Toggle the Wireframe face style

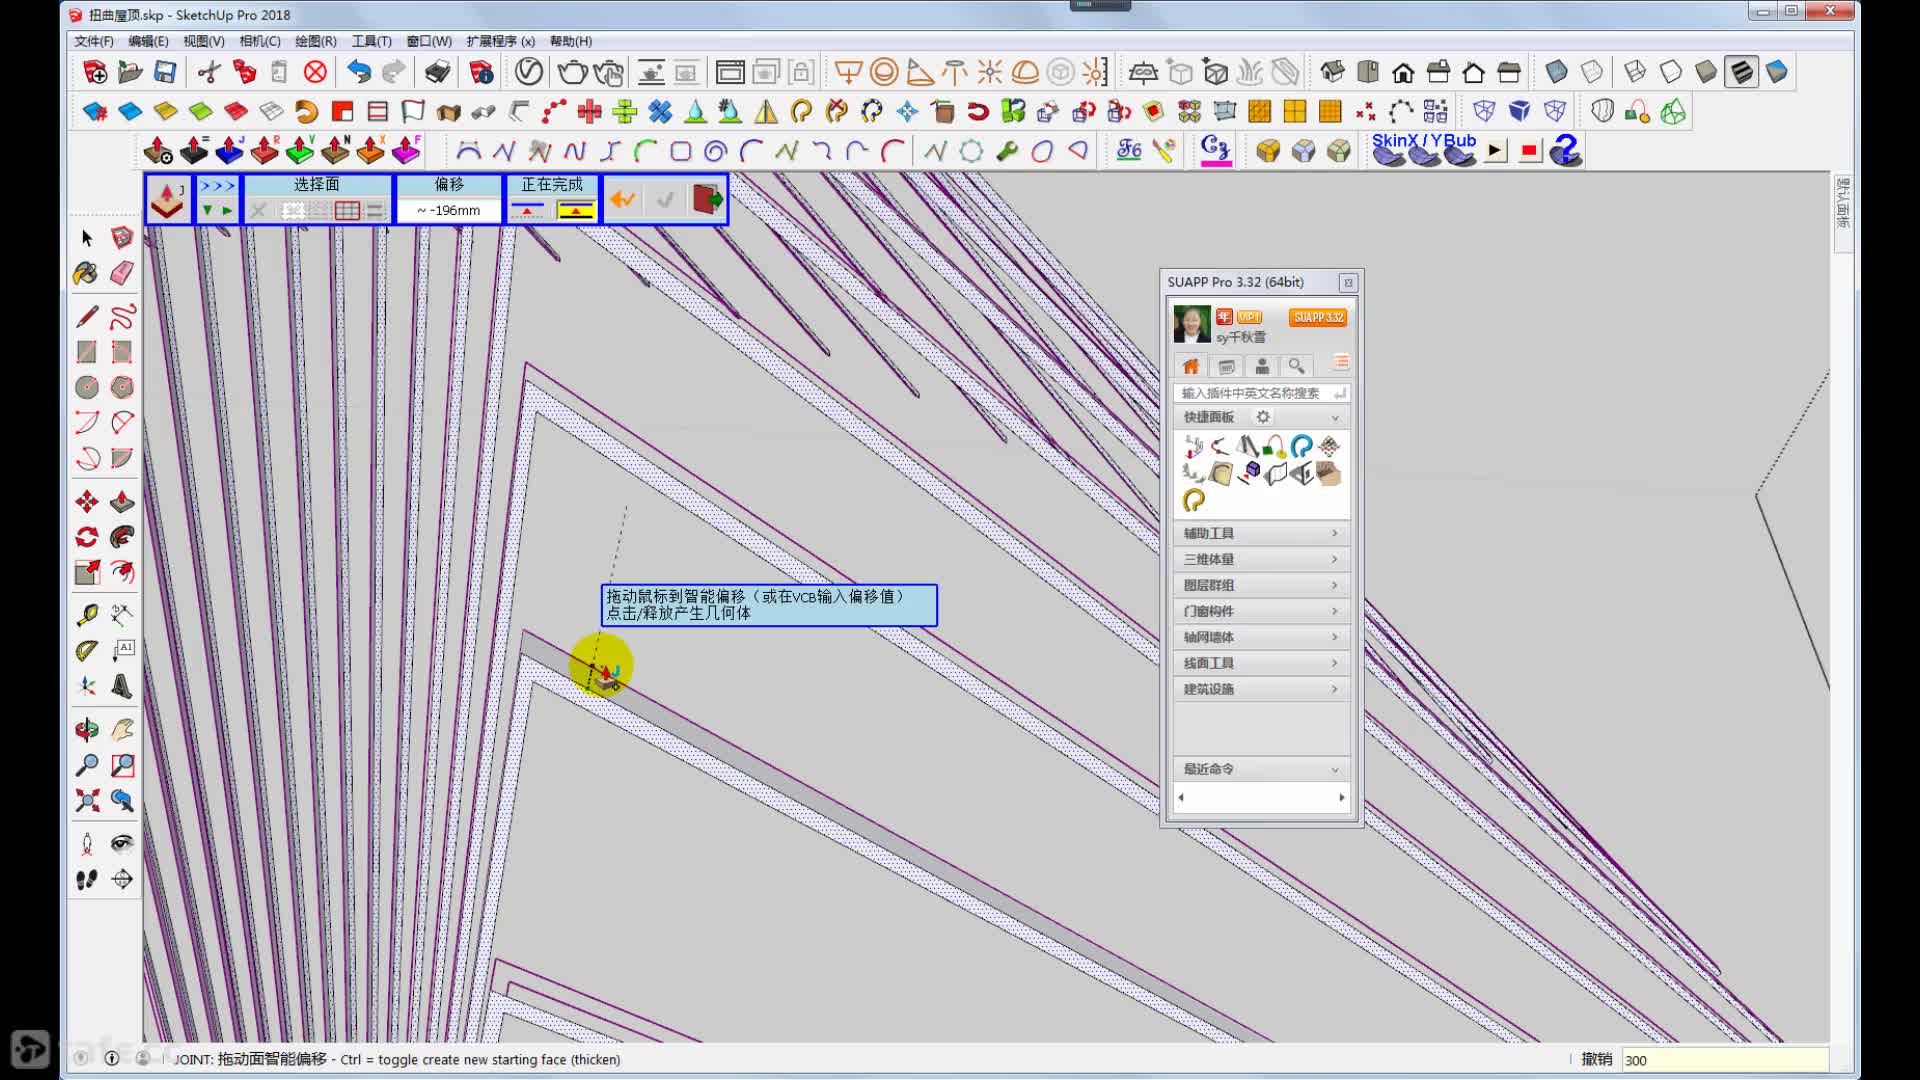1636,72
